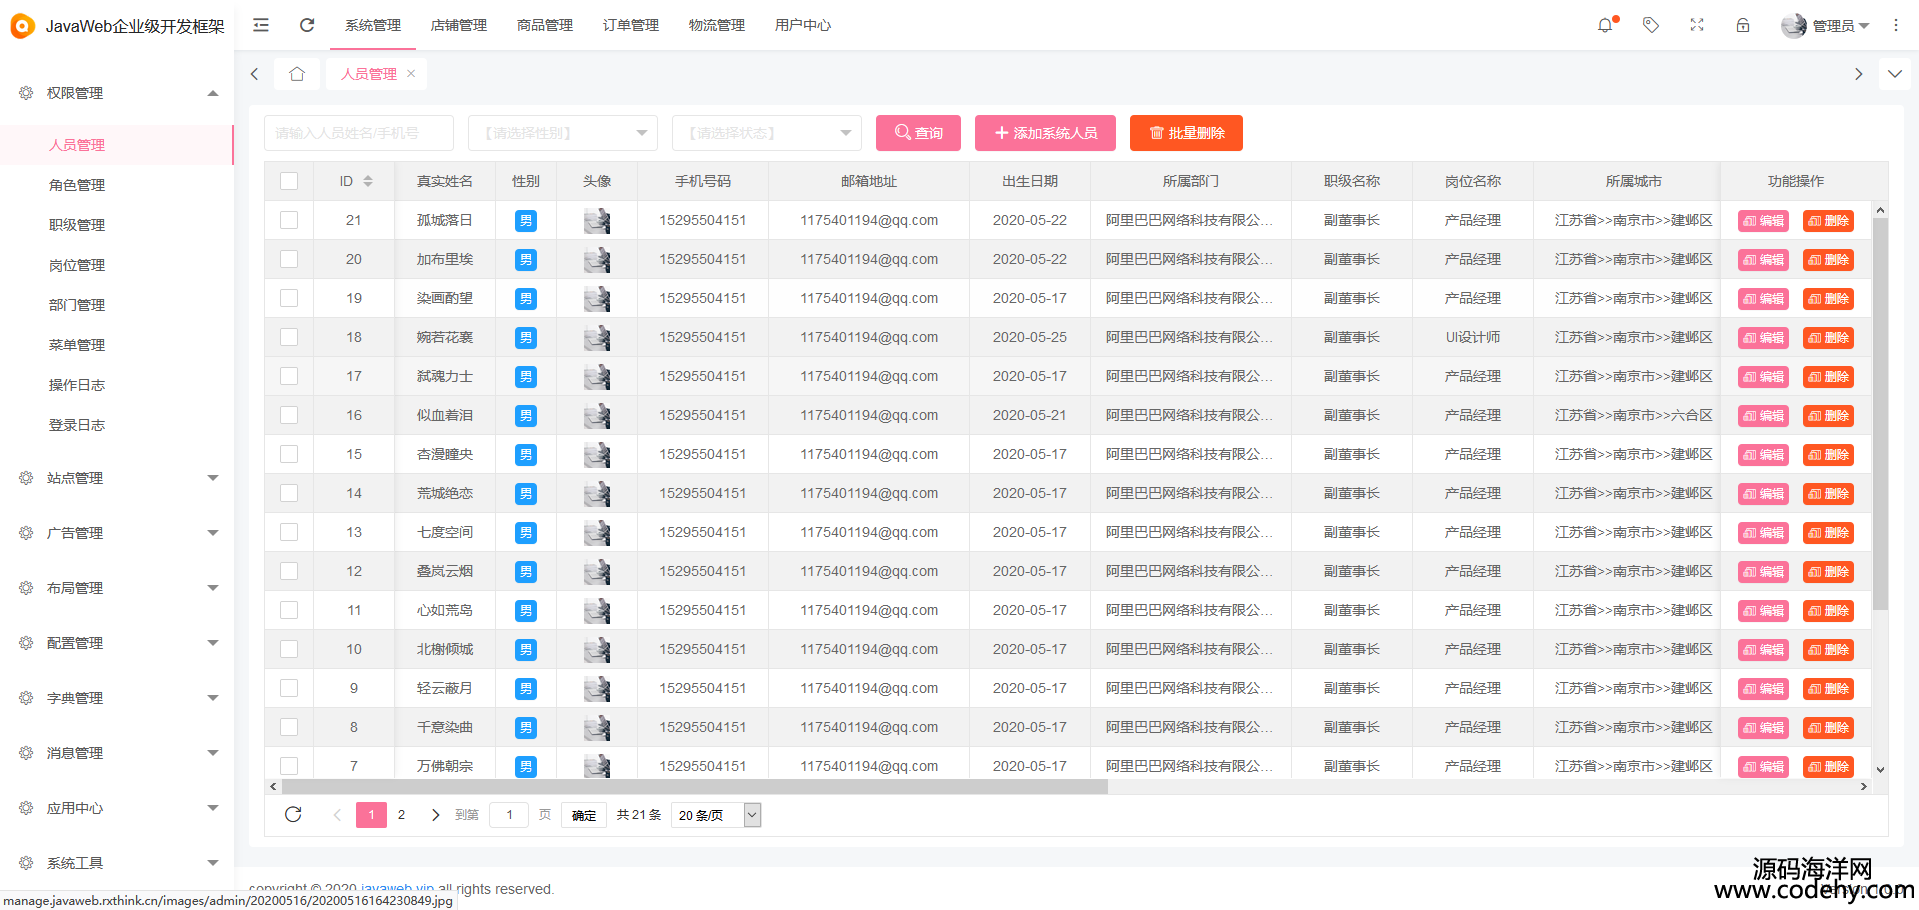Close the 人员管理 tab
The width and height of the screenshot is (1919, 910).
411,74
